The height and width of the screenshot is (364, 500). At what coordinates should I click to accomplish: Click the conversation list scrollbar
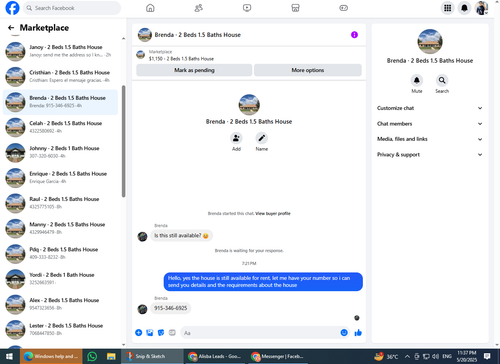pyautogui.click(x=124, y=141)
